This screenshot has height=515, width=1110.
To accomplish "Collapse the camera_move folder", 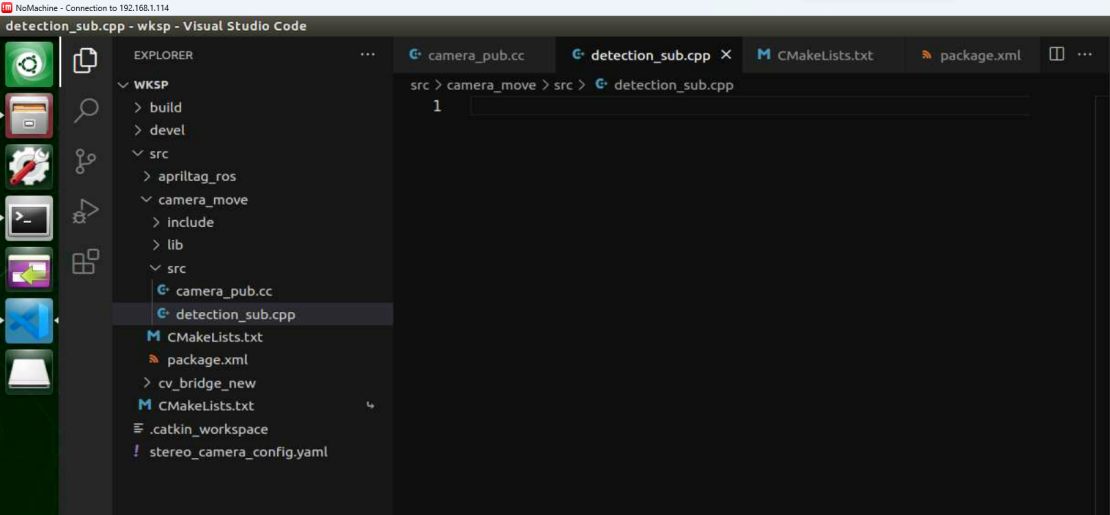I will 252,200.
